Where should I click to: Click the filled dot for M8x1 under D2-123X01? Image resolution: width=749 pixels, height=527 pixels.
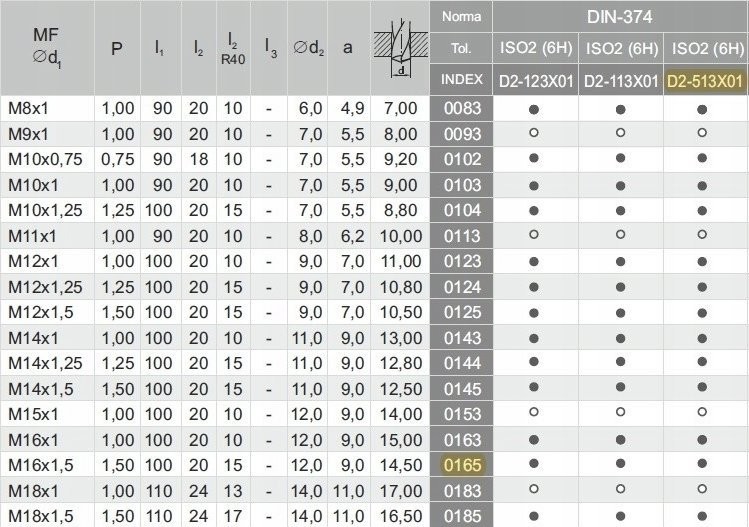click(535, 108)
